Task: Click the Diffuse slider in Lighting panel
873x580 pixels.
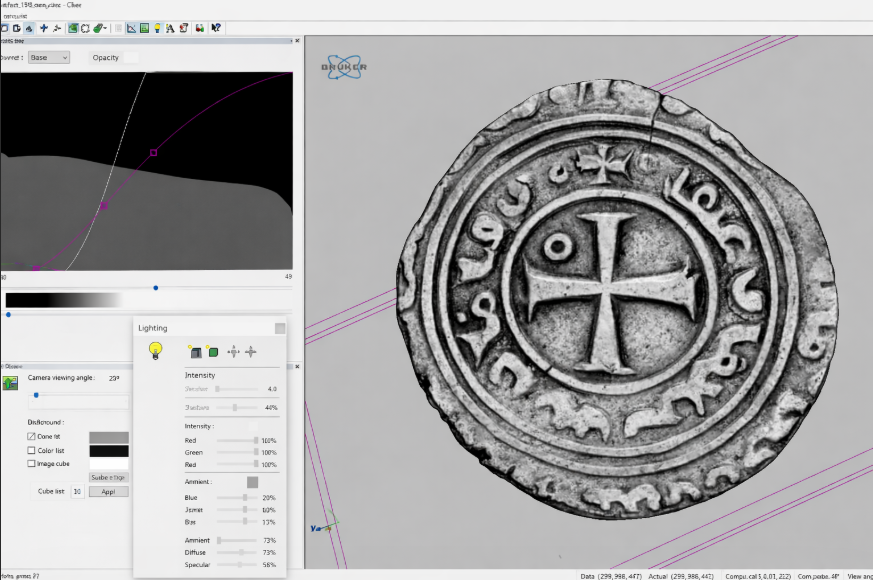Action: click(x=240, y=552)
